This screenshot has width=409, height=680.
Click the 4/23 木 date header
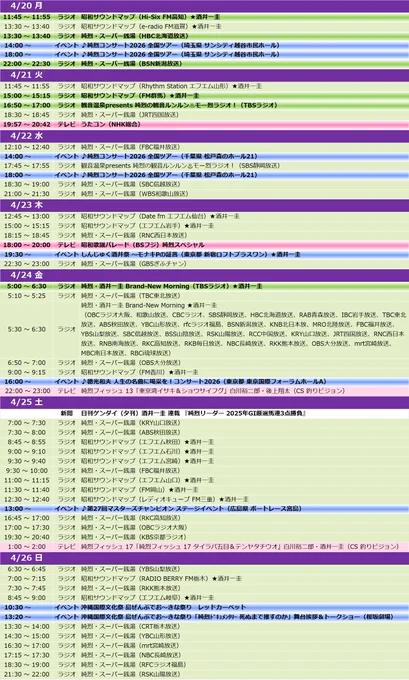pyautogui.click(x=204, y=205)
